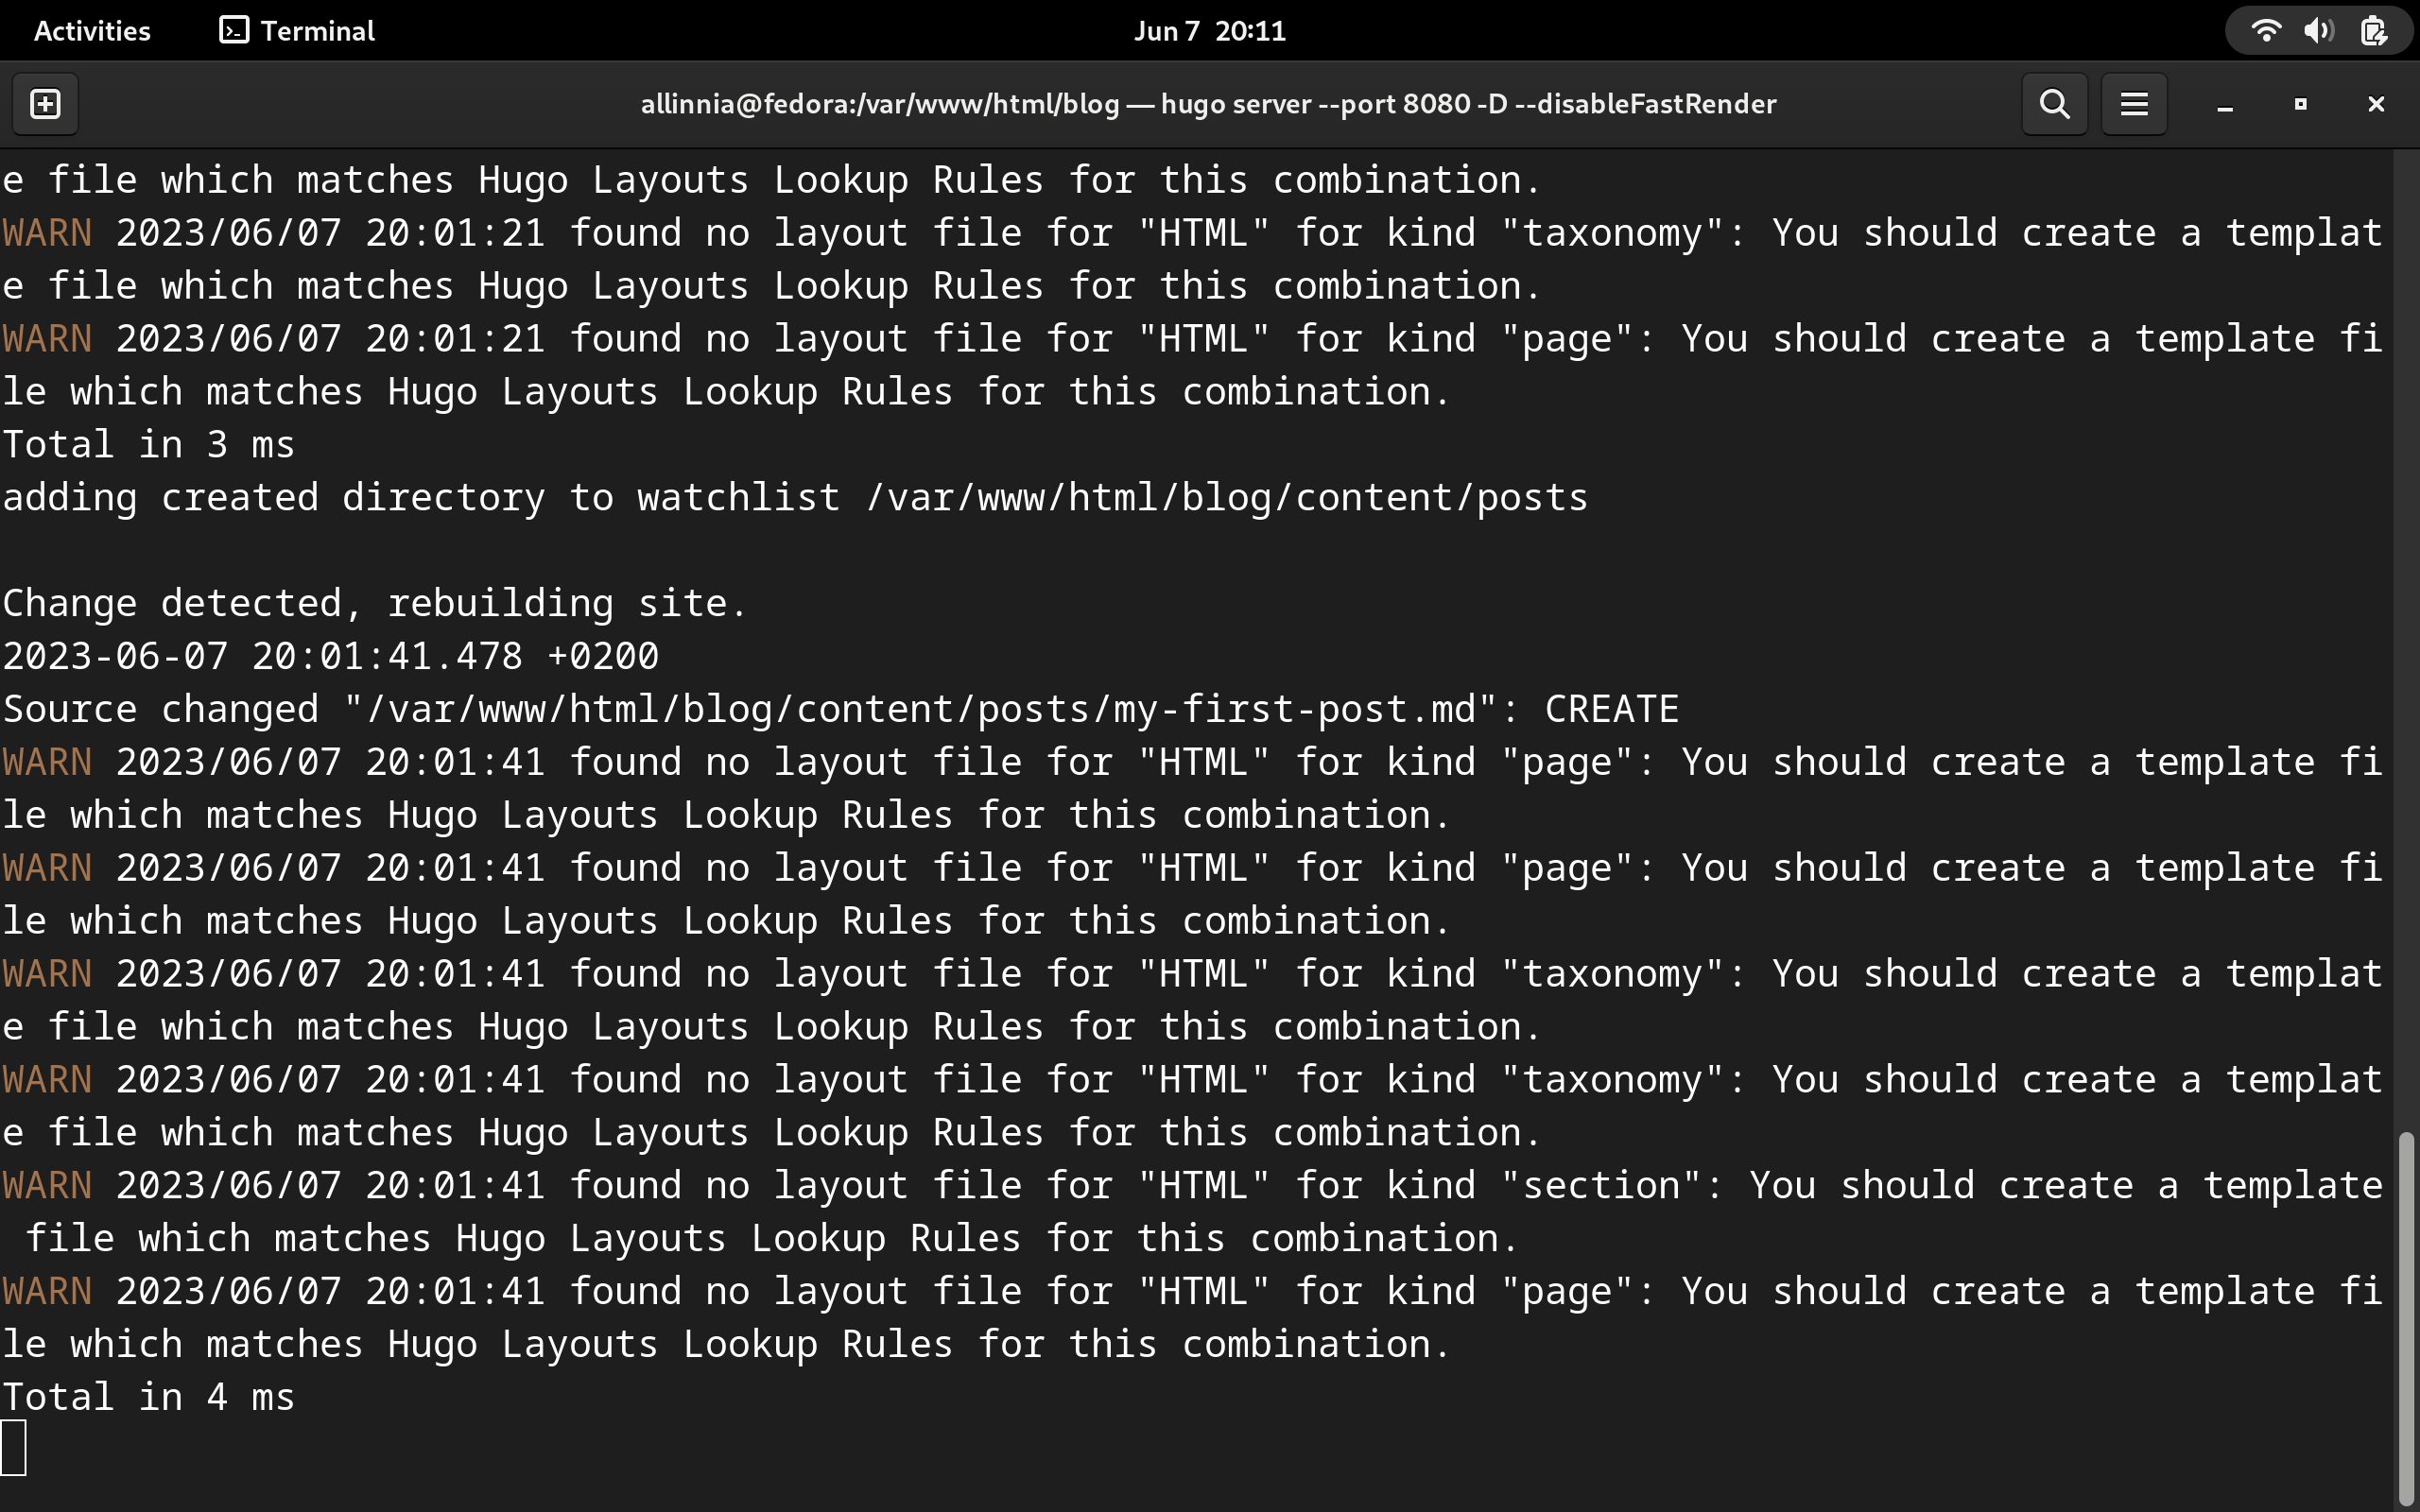This screenshot has width=2420, height=1512.
Task: Click the hugo server window title text
Action: [x=1208, y=104]
